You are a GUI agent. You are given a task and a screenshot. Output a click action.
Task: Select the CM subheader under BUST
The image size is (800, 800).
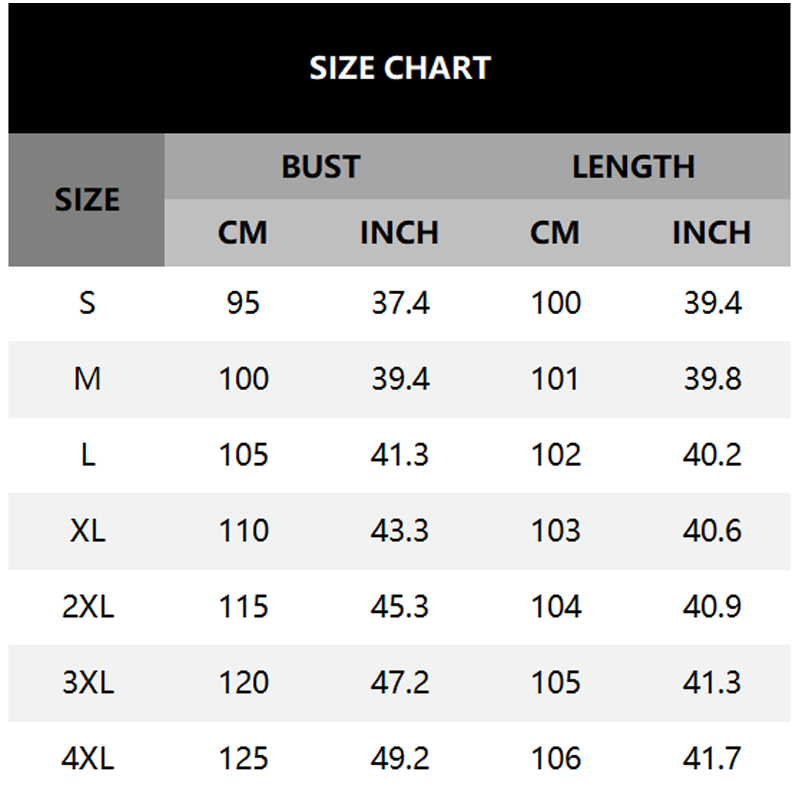[243, 233]
